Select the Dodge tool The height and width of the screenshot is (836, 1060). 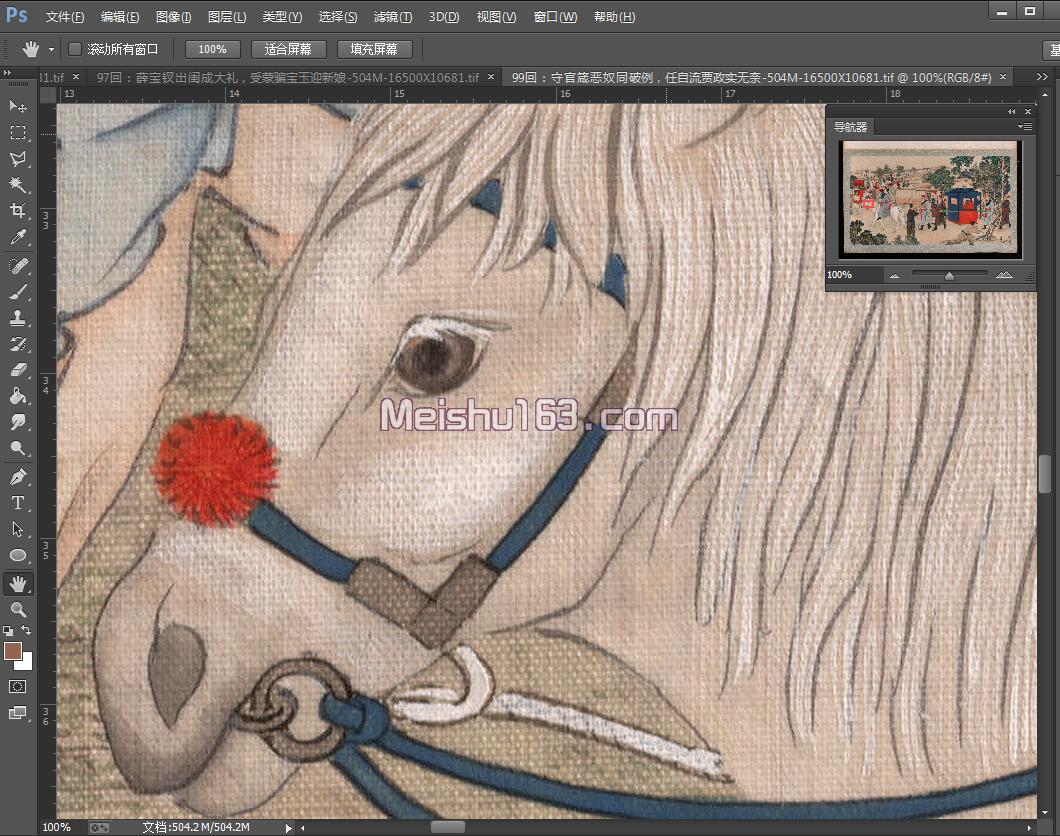point(18,448)
